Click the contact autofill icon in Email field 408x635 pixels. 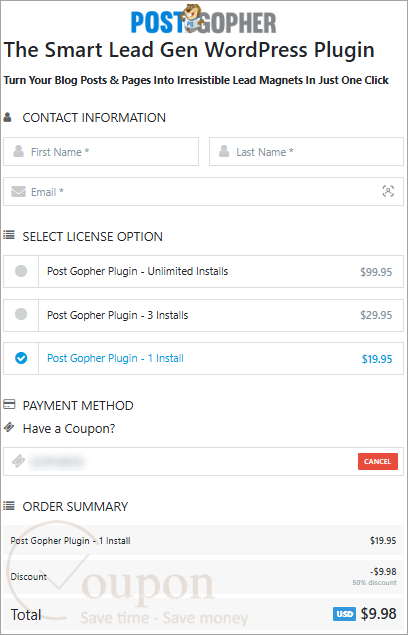pyautogui.click(x=388, y=191)
